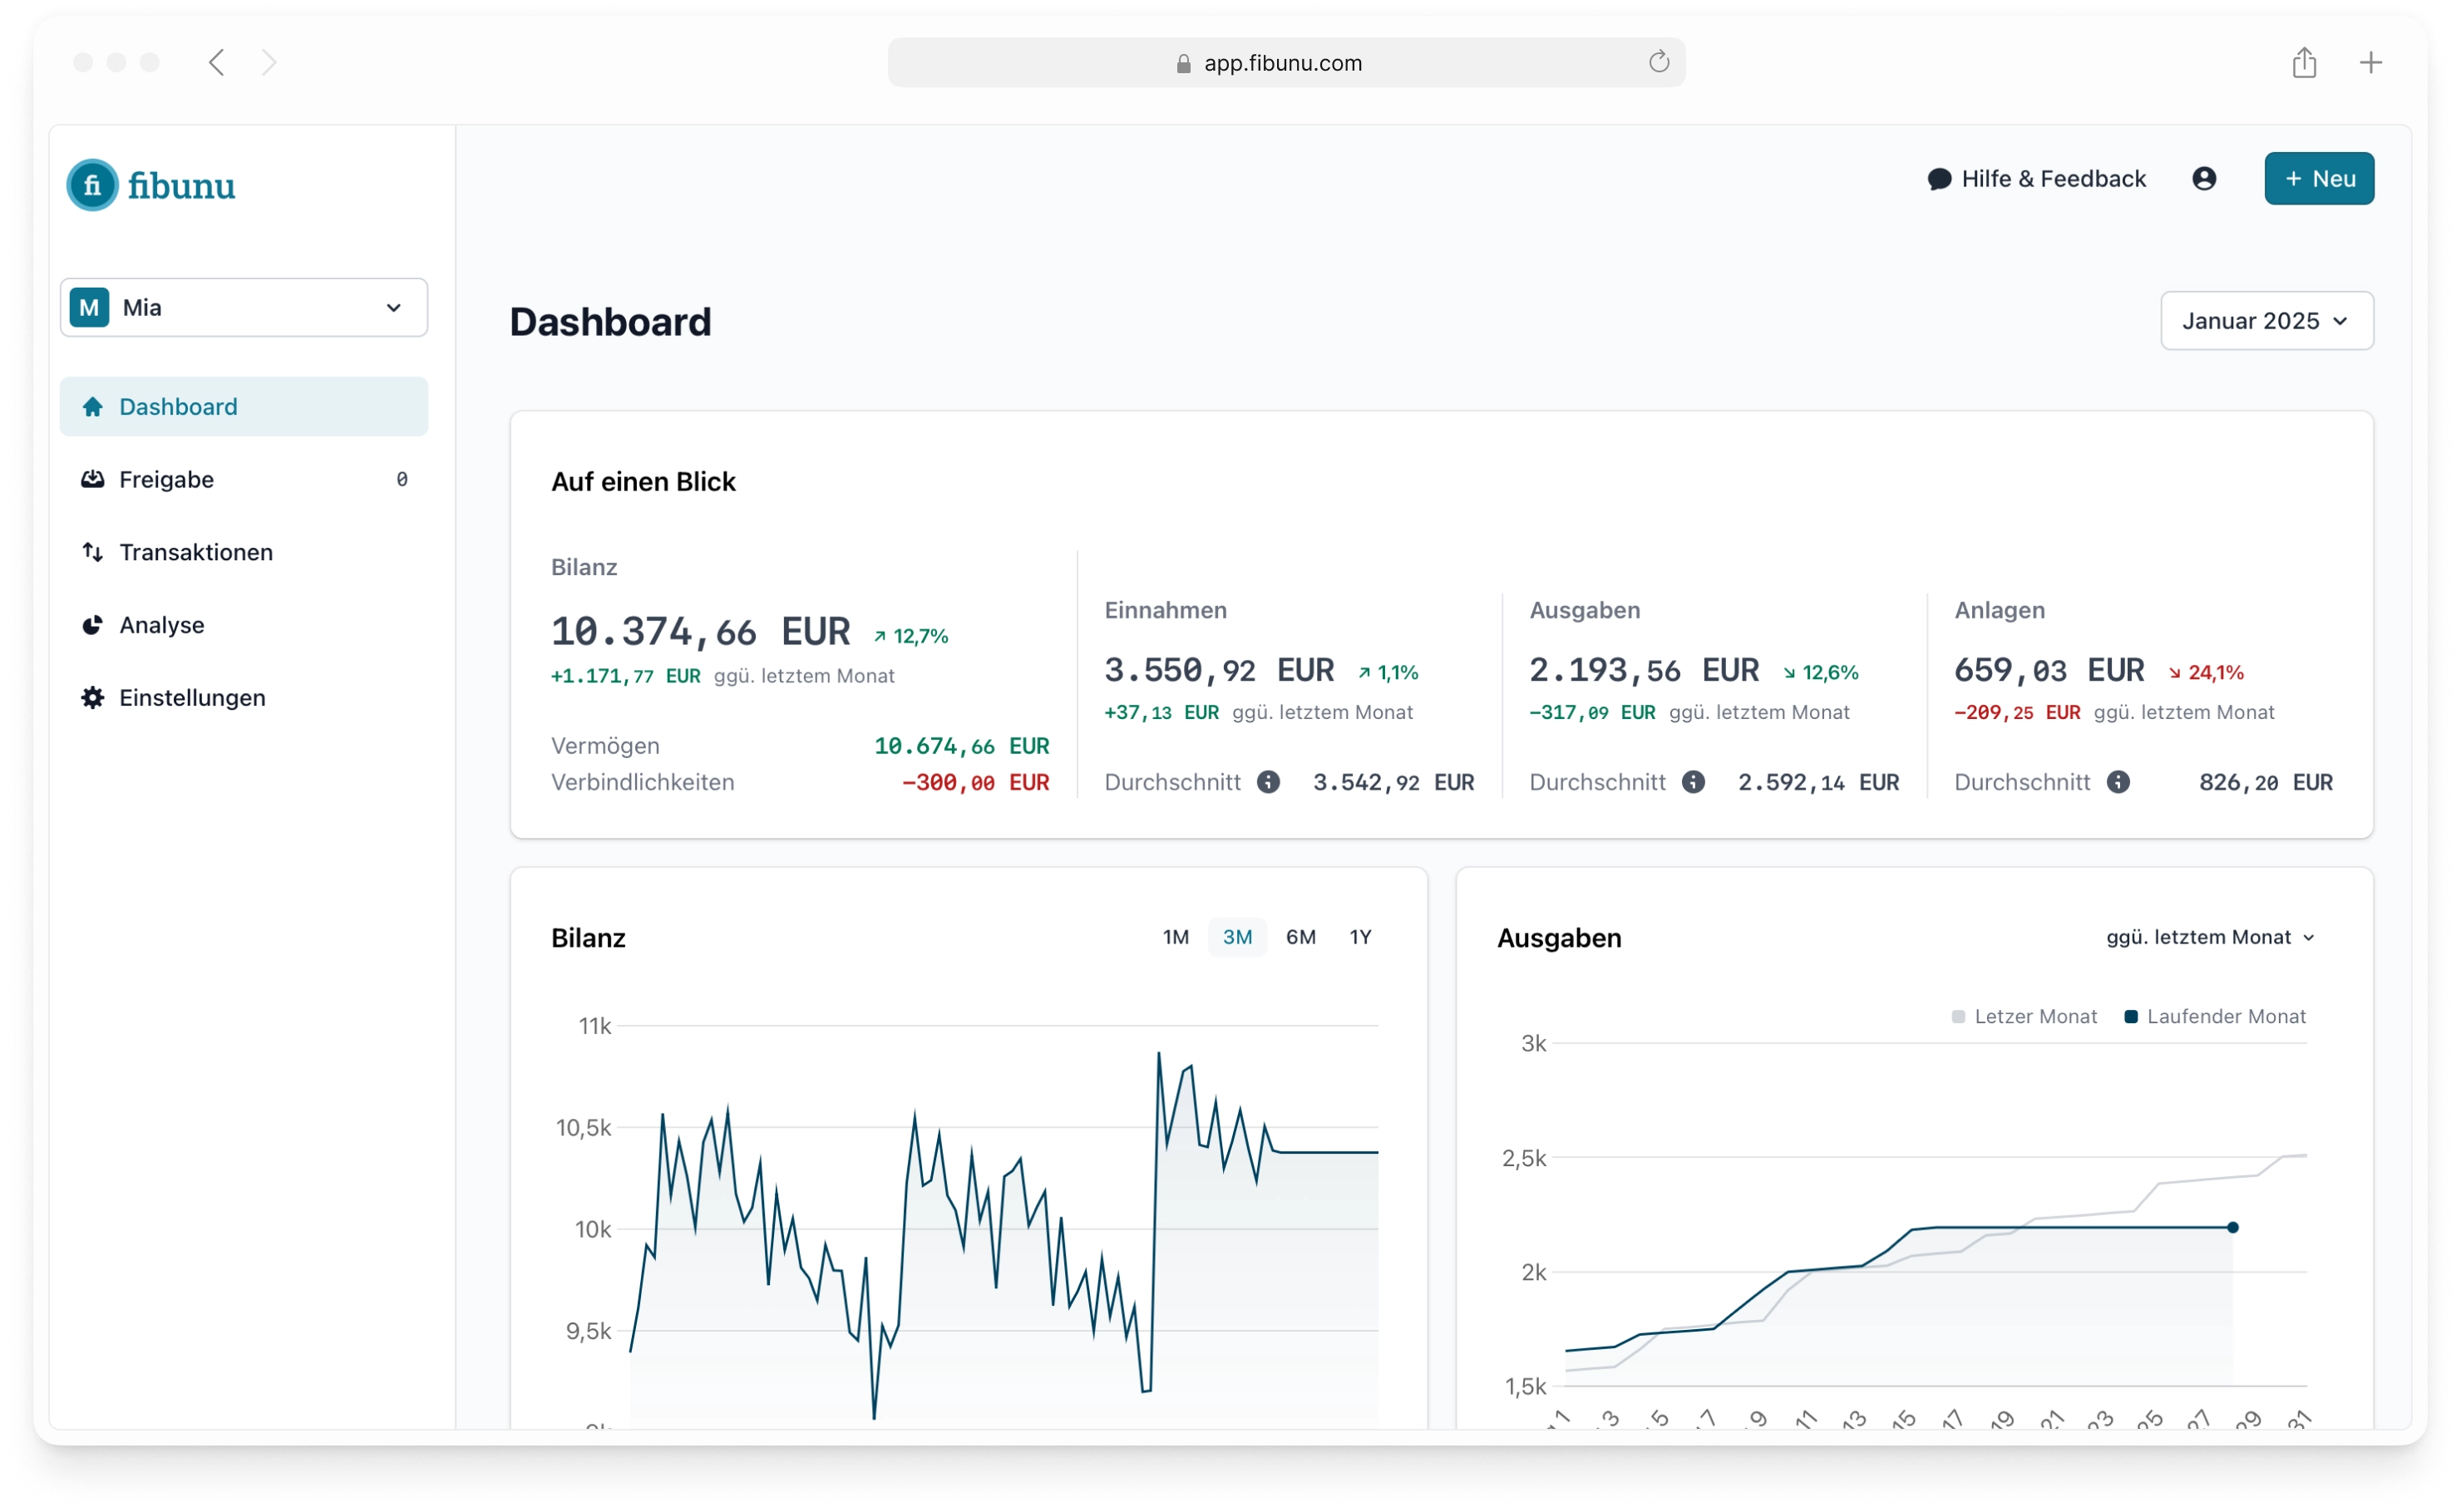Select the 1M range in Bilanz chart
Screen dimensions: 2461x1512
pos(1176,938)
